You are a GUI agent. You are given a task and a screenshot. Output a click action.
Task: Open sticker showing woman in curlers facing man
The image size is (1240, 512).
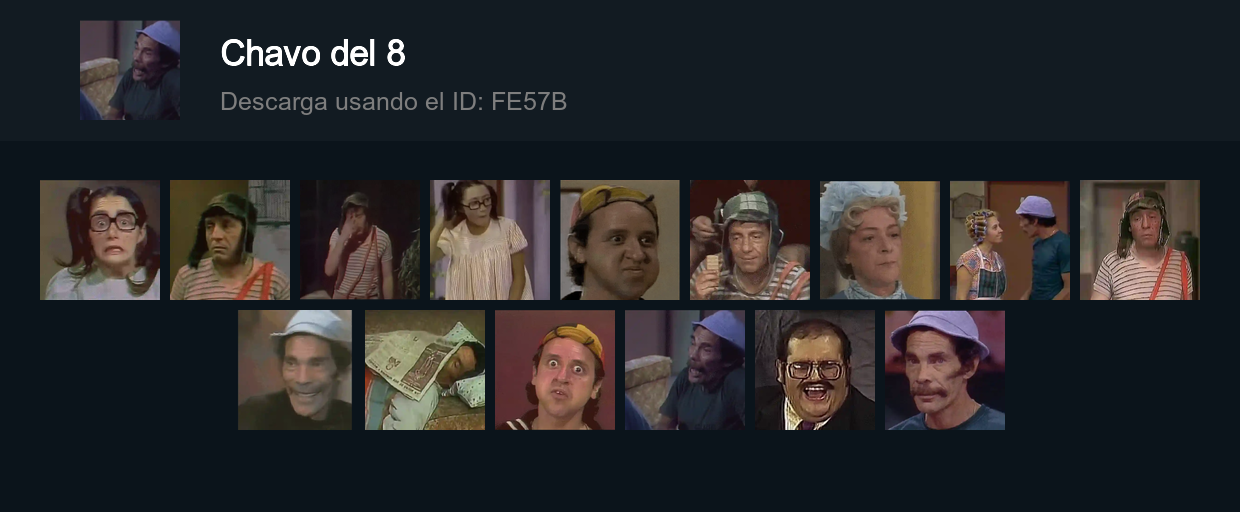[x=1010, y=240]
